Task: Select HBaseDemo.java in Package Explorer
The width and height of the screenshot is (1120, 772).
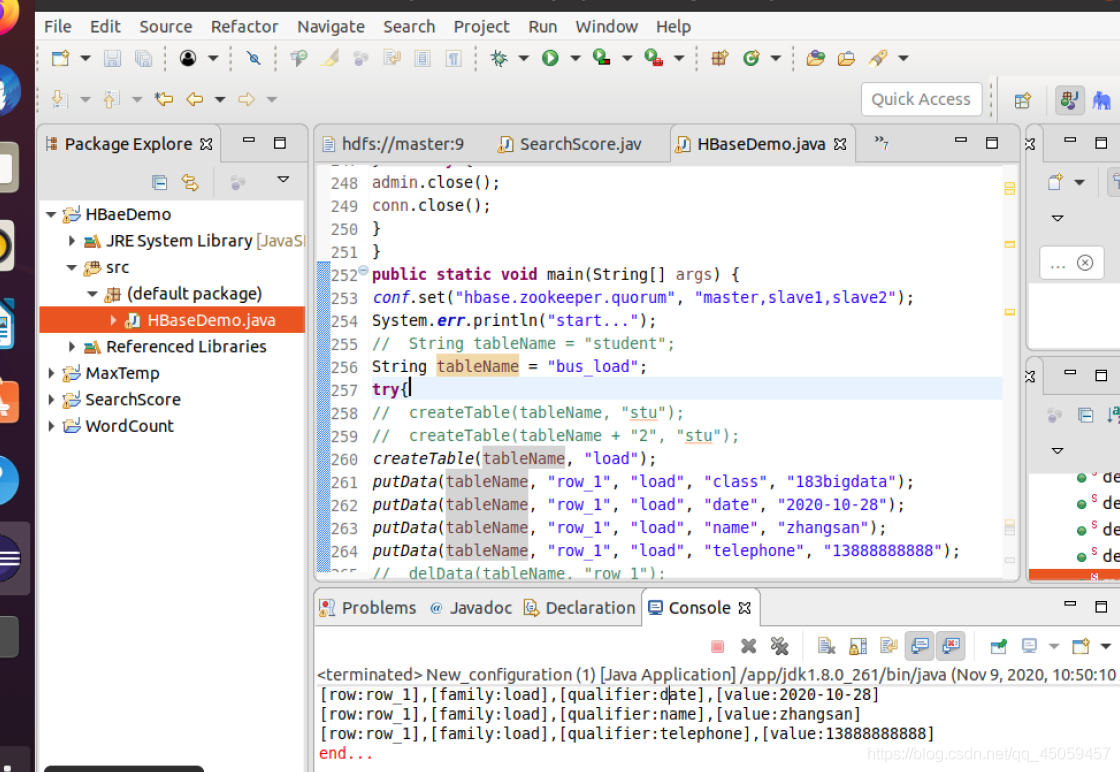Action: pos(172,320)
